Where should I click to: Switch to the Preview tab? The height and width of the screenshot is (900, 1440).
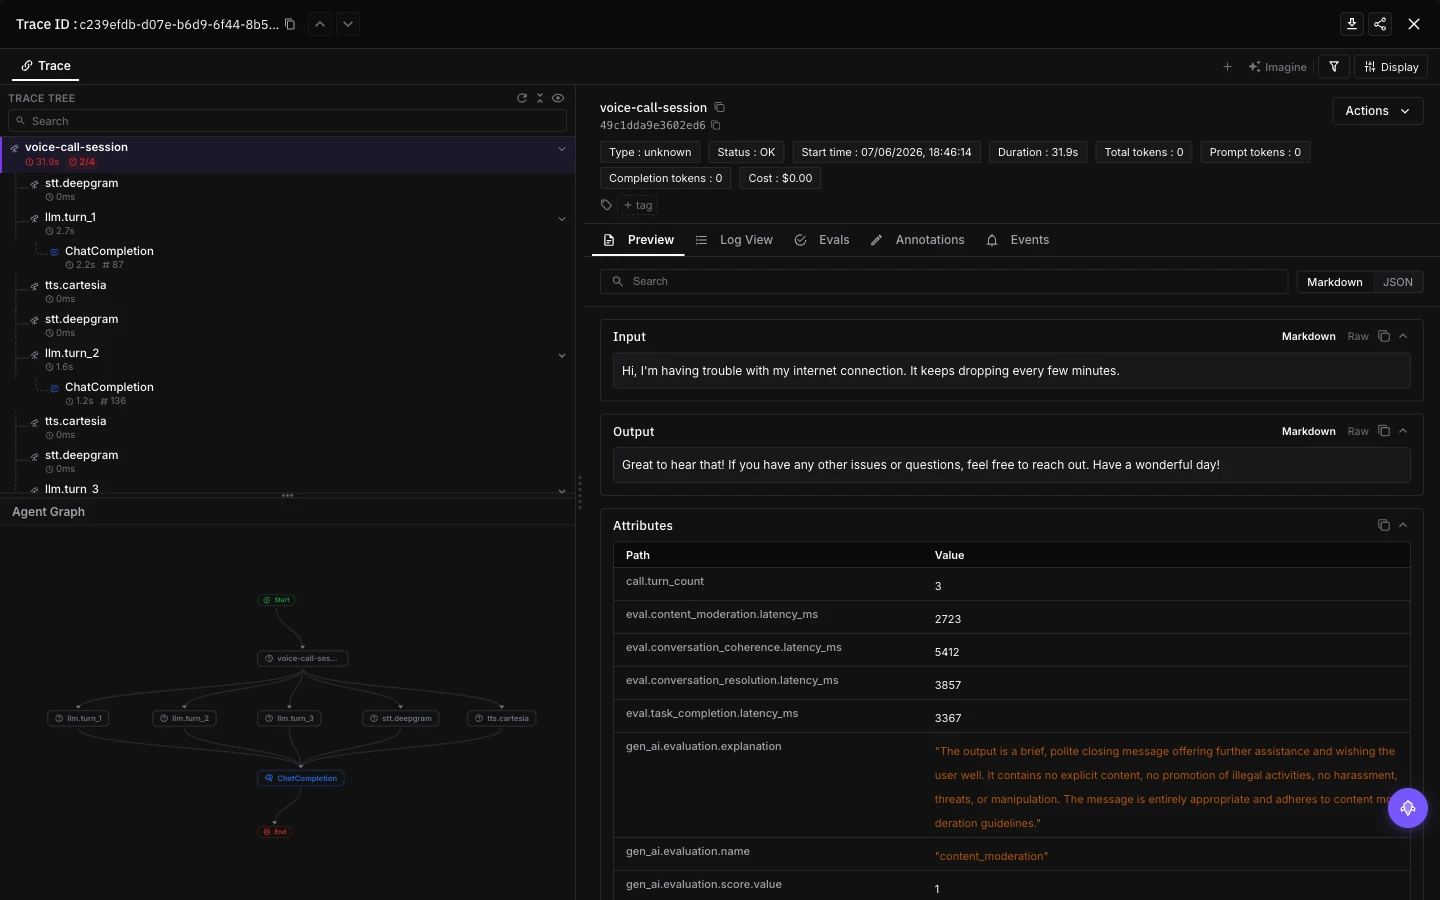click(639, 240)
